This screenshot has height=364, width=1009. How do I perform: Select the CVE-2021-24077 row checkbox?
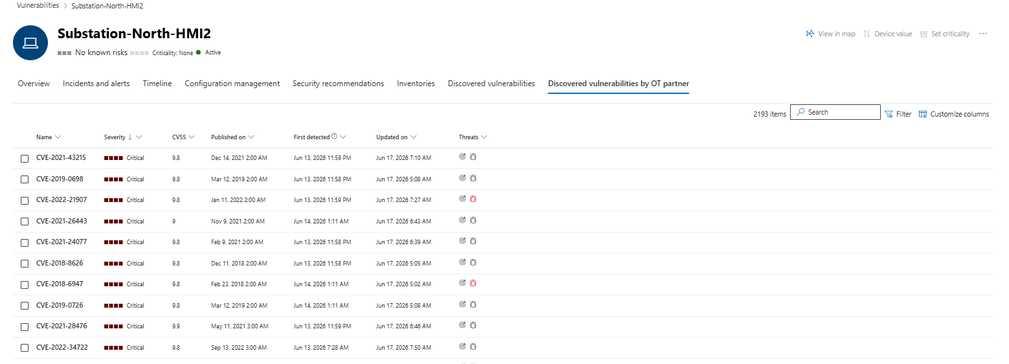pos(24,242)
